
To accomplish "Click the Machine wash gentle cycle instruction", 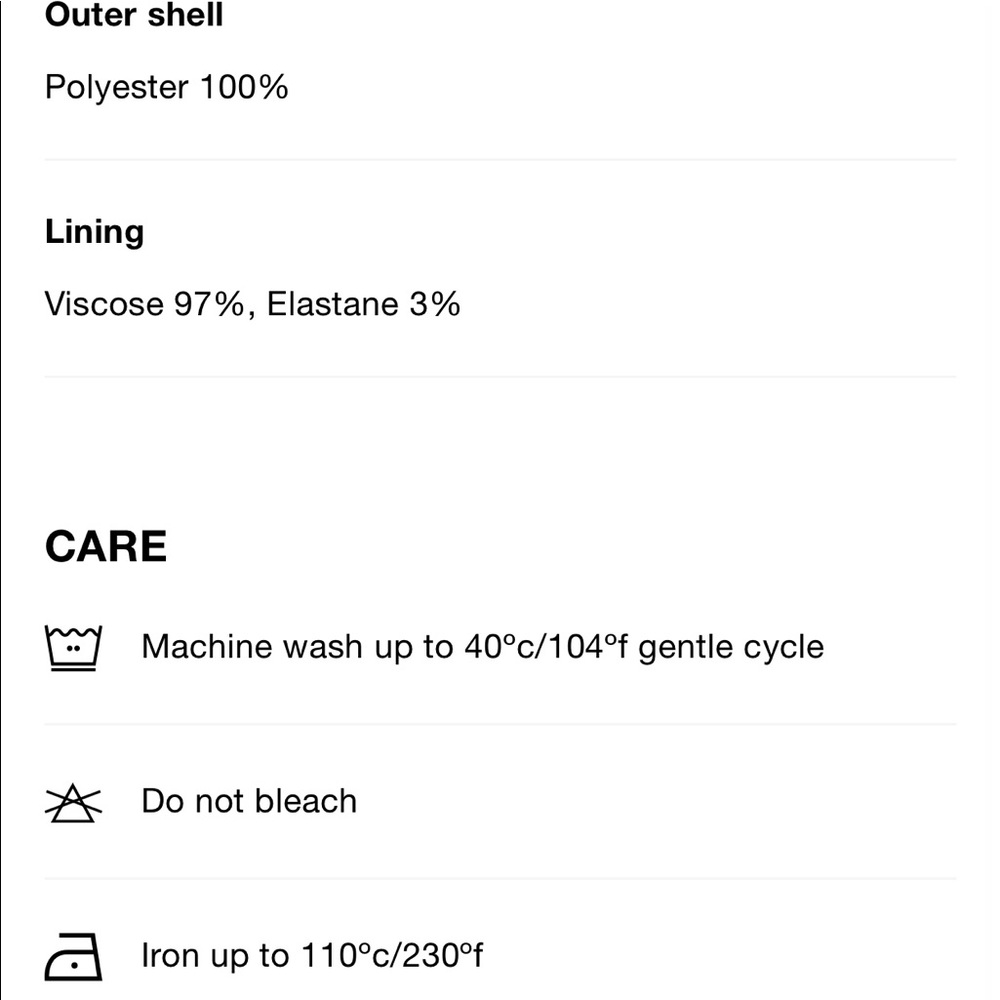I will tap(483, 647).
